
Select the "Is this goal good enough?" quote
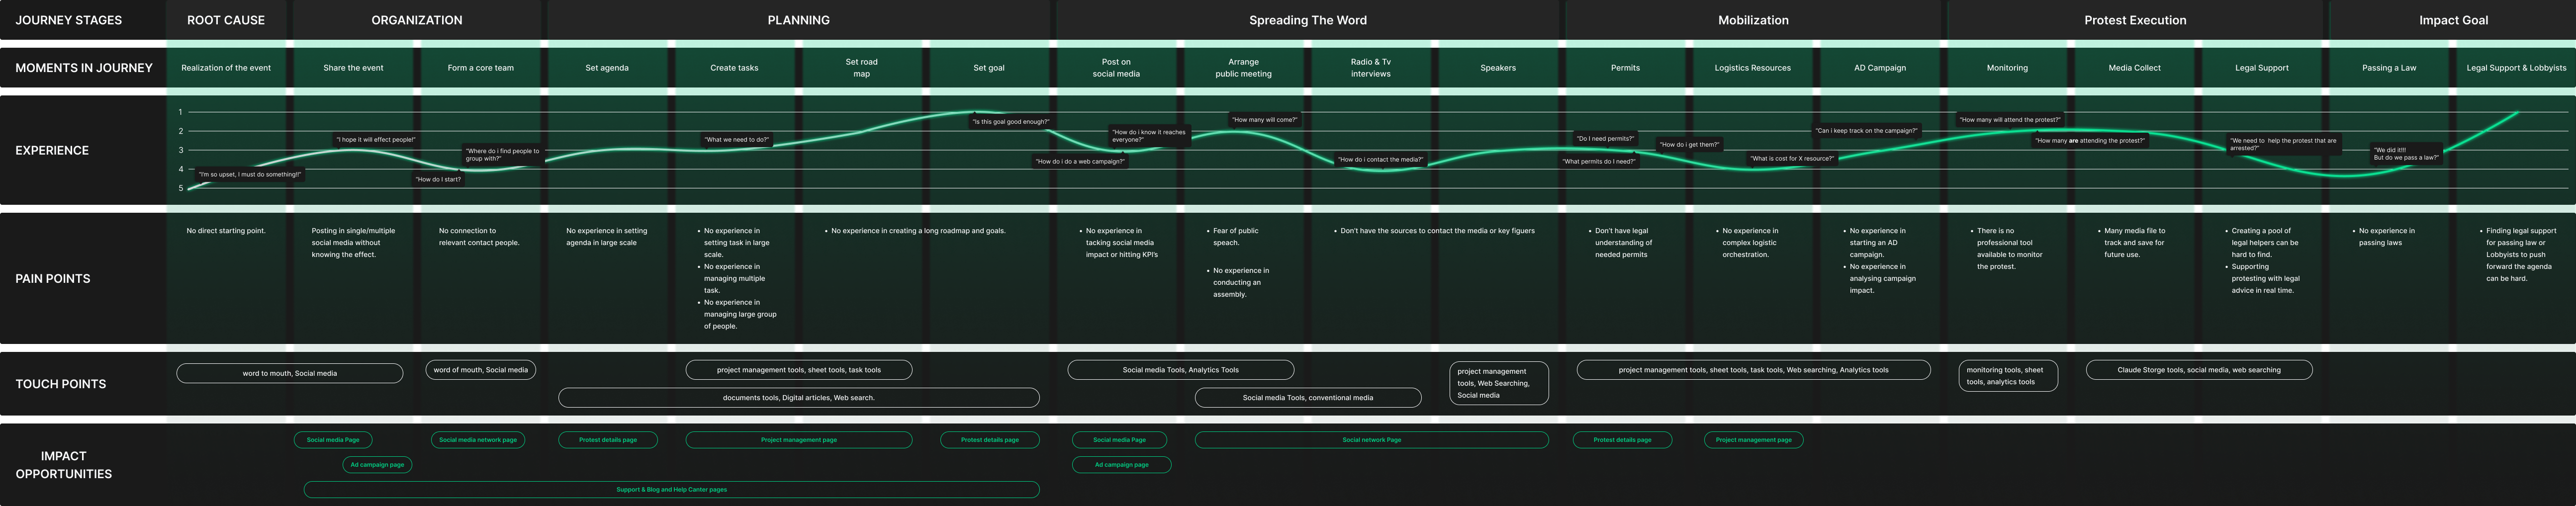coord(1011,122)
